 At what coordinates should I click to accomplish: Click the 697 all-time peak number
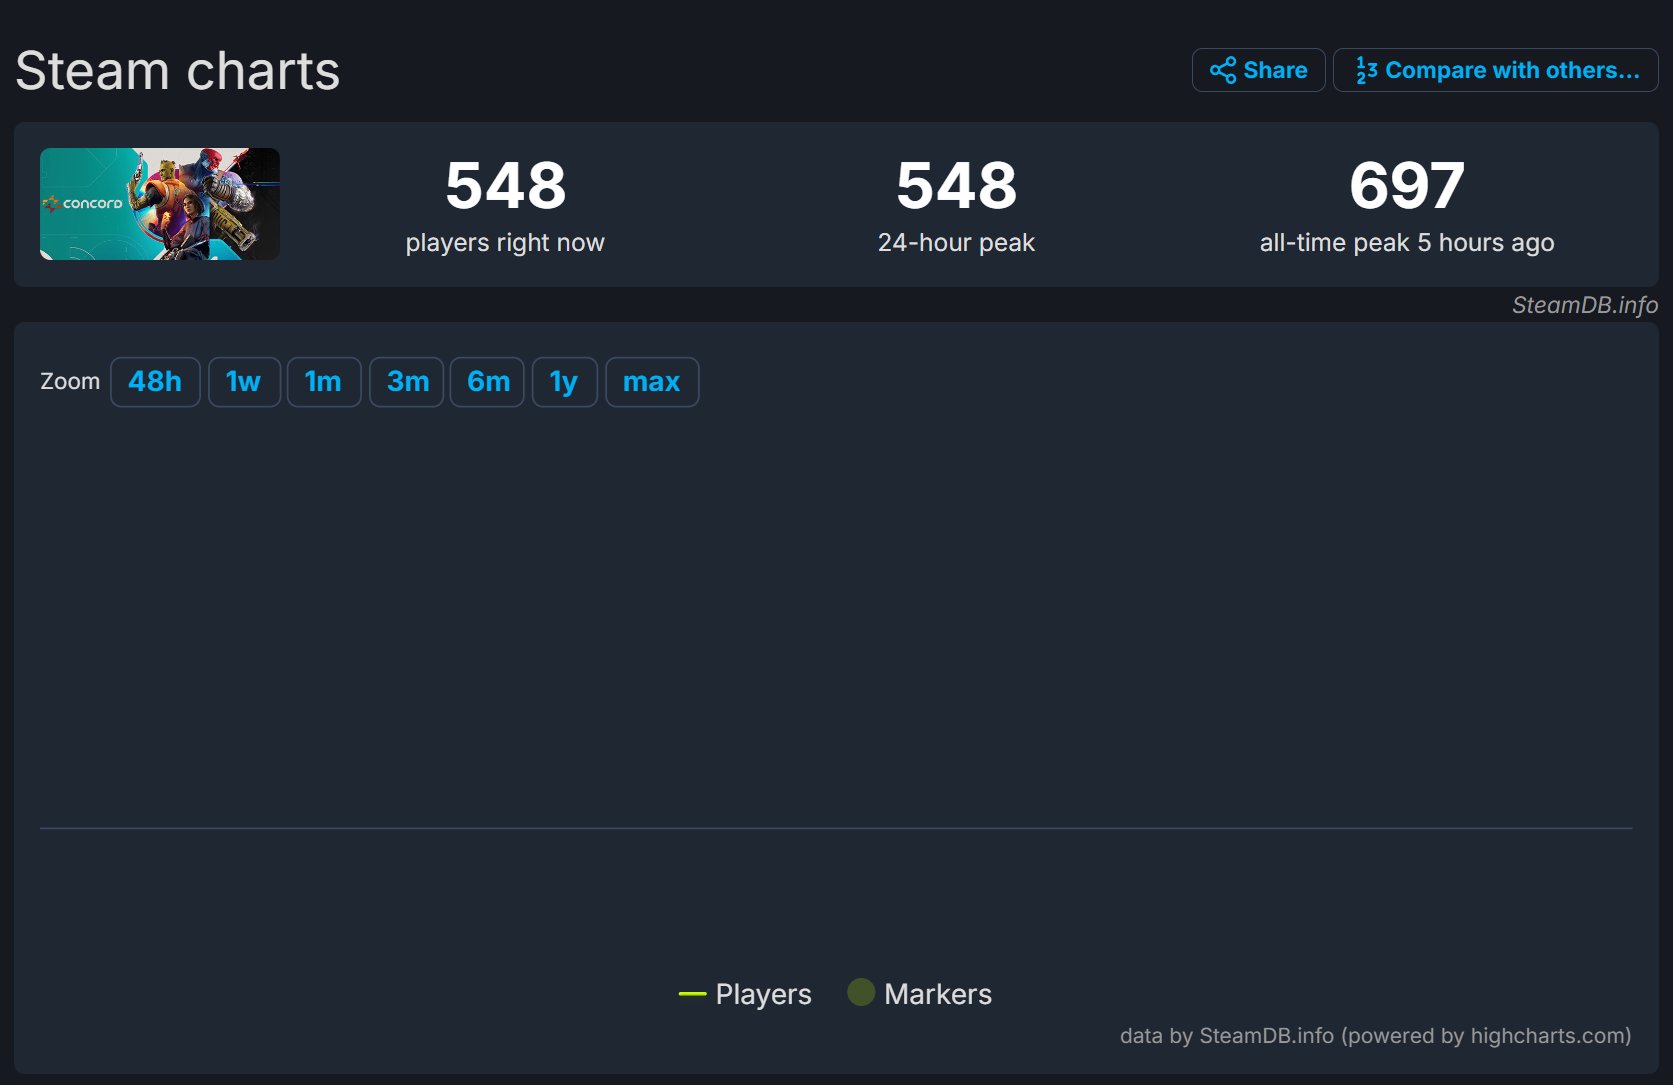tap(1407, 186)
